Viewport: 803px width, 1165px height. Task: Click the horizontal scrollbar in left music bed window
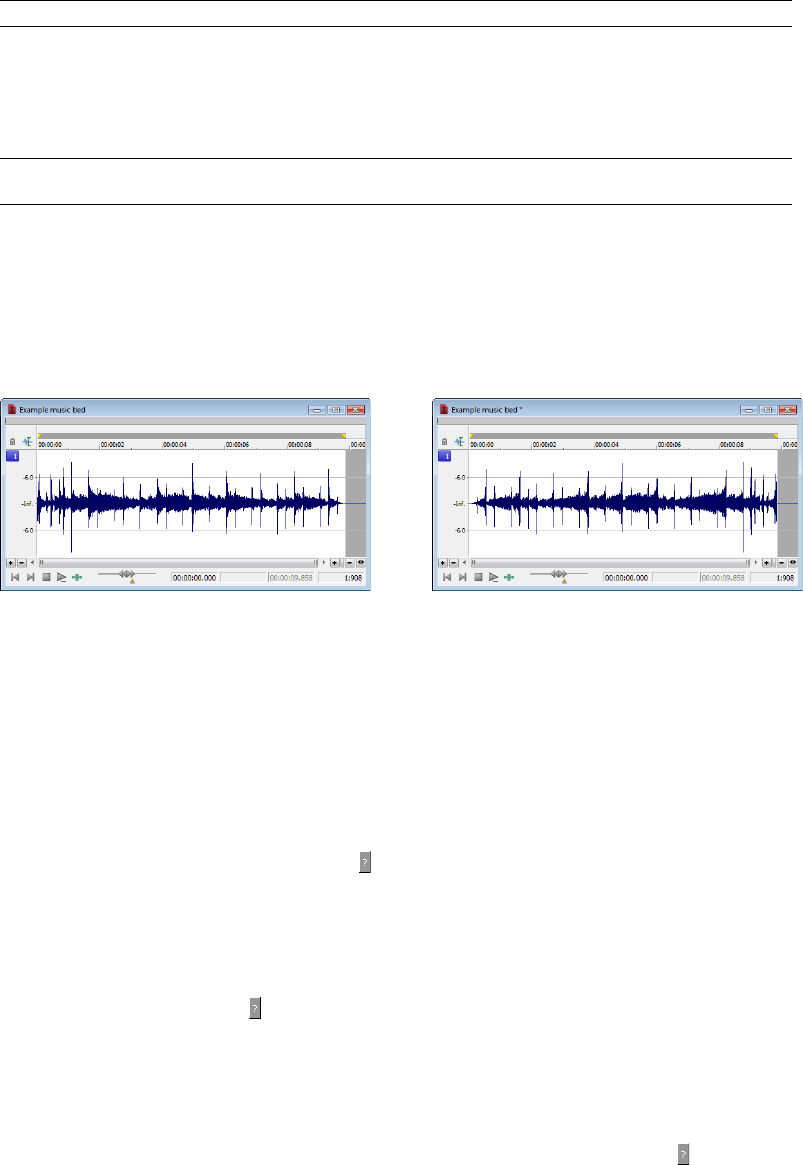(178, 563)
